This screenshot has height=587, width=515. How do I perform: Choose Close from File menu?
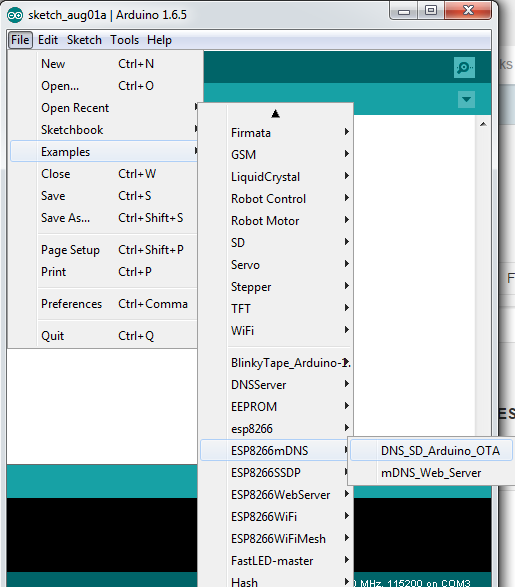[103, 174]
